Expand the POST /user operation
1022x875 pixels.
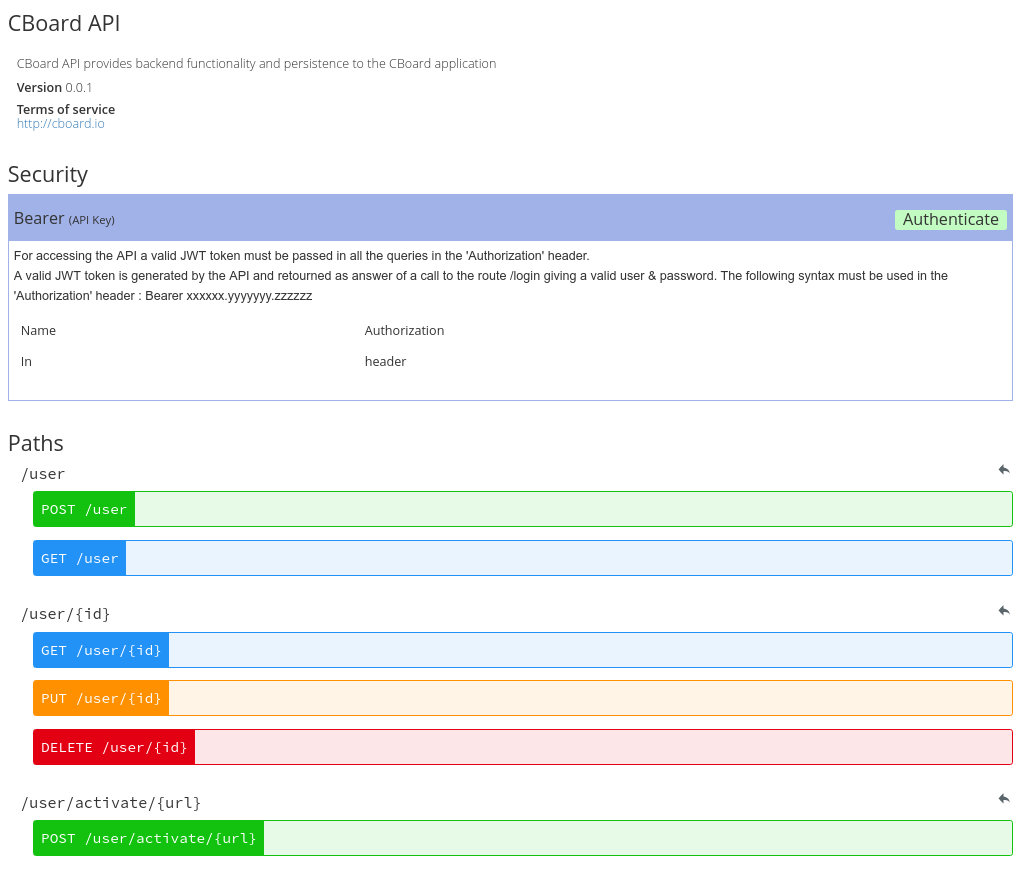pos(523,509)
